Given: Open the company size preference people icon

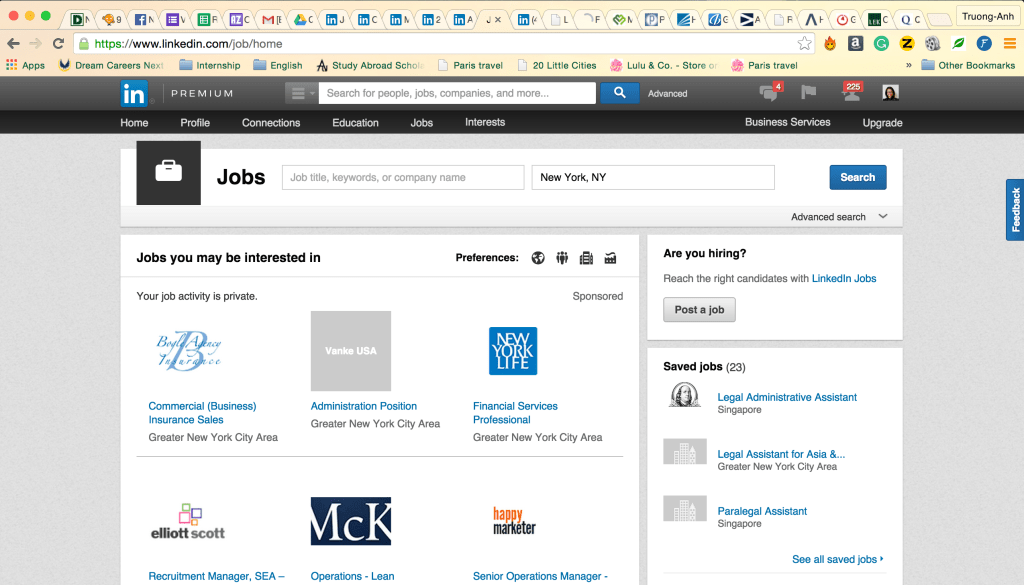Looking at the screenshot, I should (562, 258).
